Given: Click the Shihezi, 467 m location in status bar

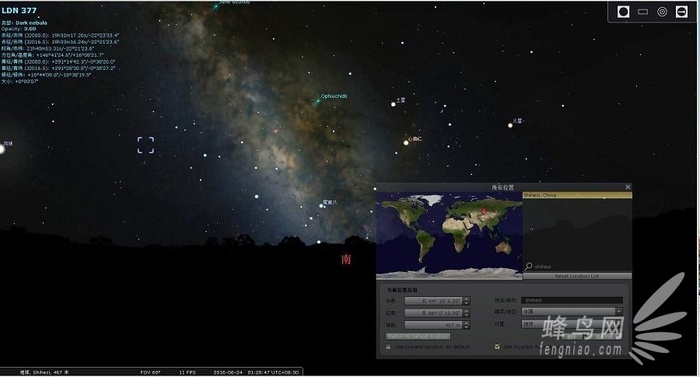Looking at the screenshot, I should pos(44,372).
